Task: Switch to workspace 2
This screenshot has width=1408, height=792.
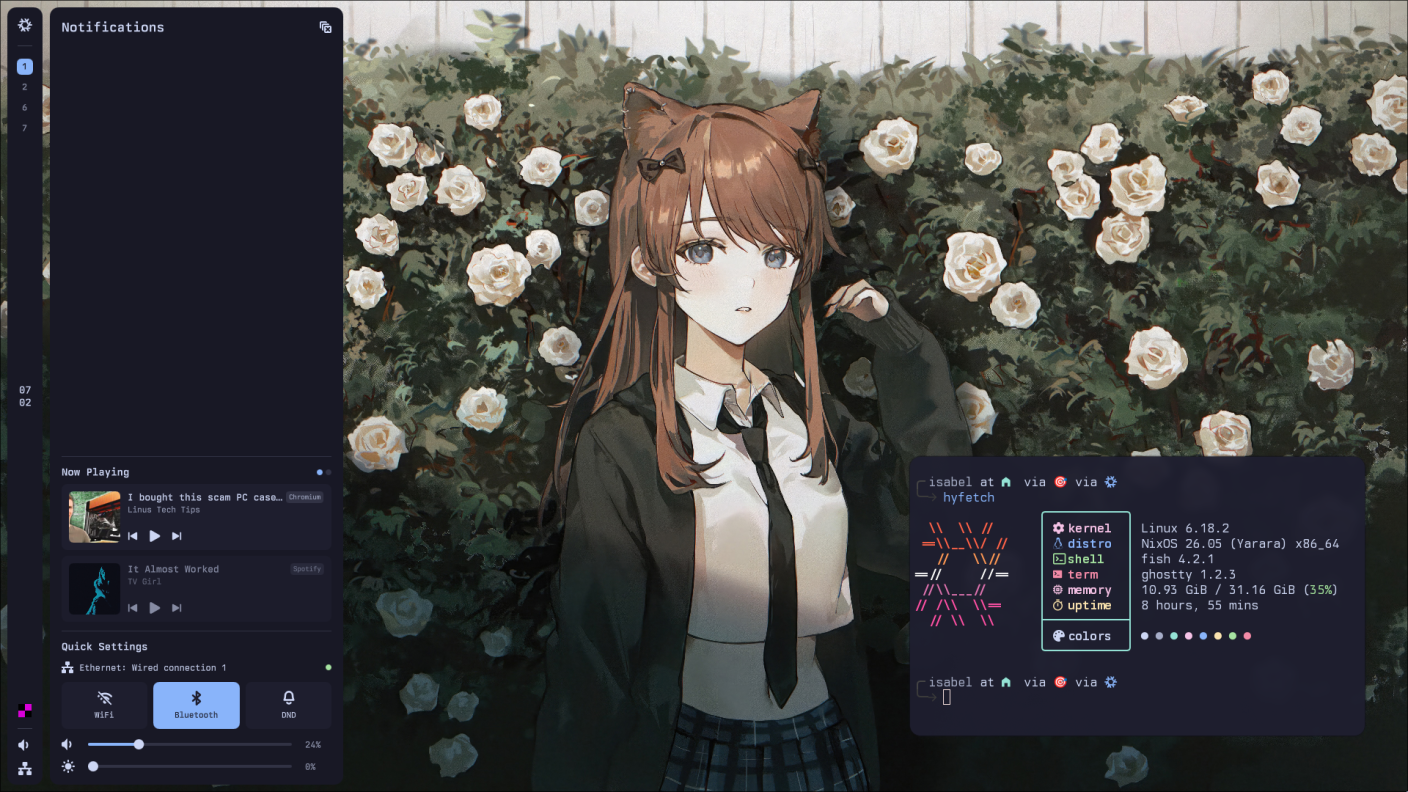Action: point(23,87)
